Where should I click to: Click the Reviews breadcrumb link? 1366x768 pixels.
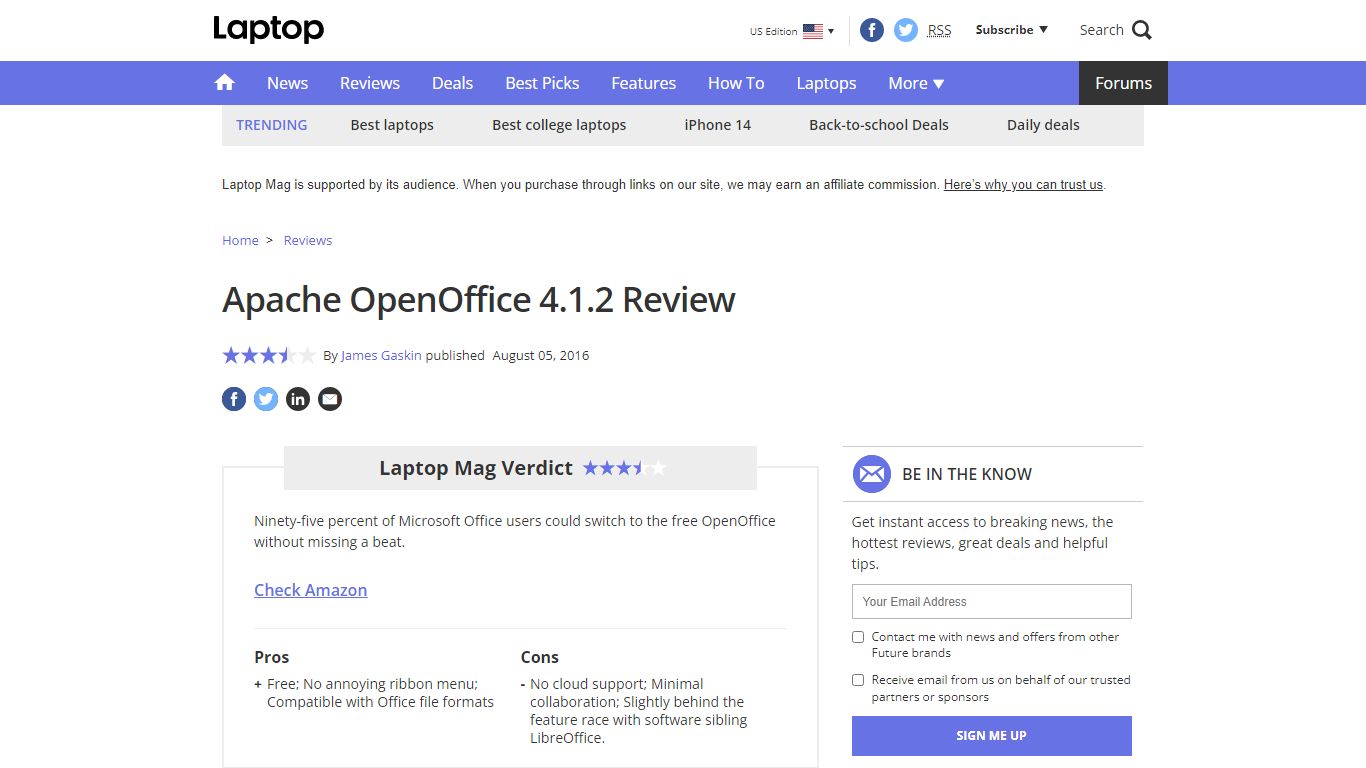click(x=308, y=240)
